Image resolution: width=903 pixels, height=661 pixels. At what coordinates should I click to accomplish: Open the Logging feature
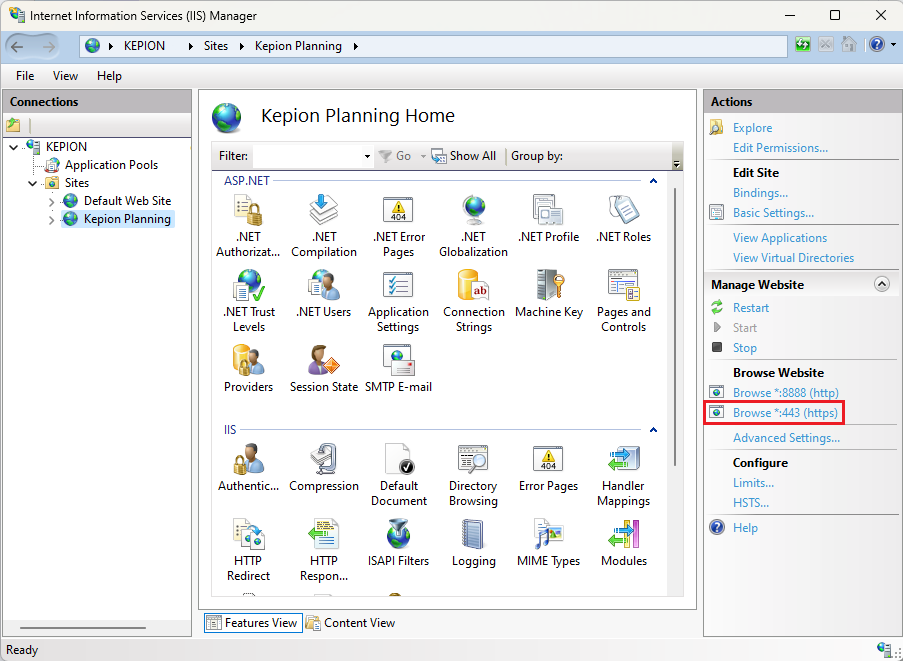(473, 542)
